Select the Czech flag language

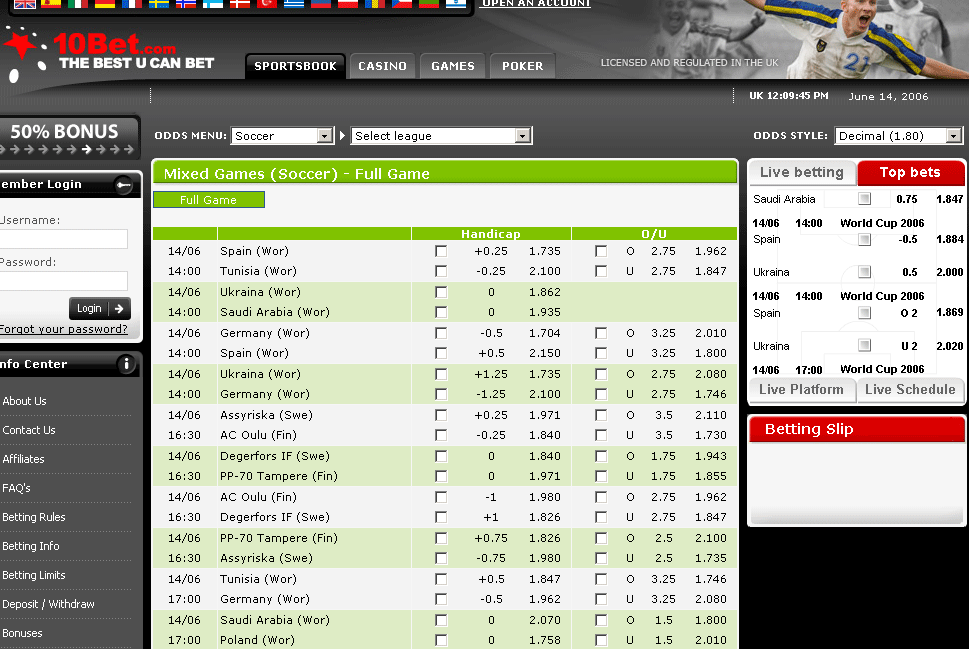click(402, 3)
